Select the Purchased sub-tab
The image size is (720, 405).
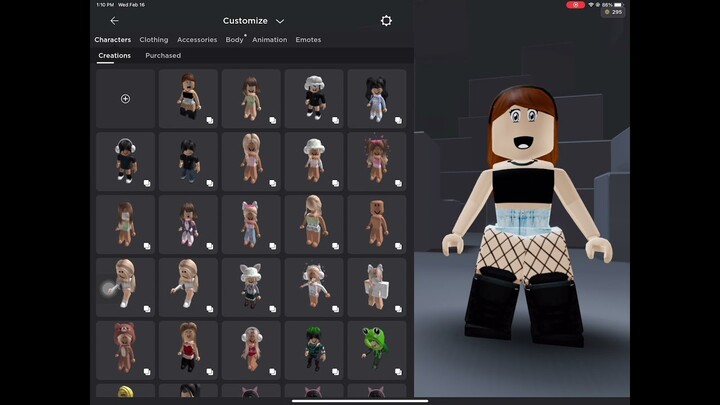163,56
